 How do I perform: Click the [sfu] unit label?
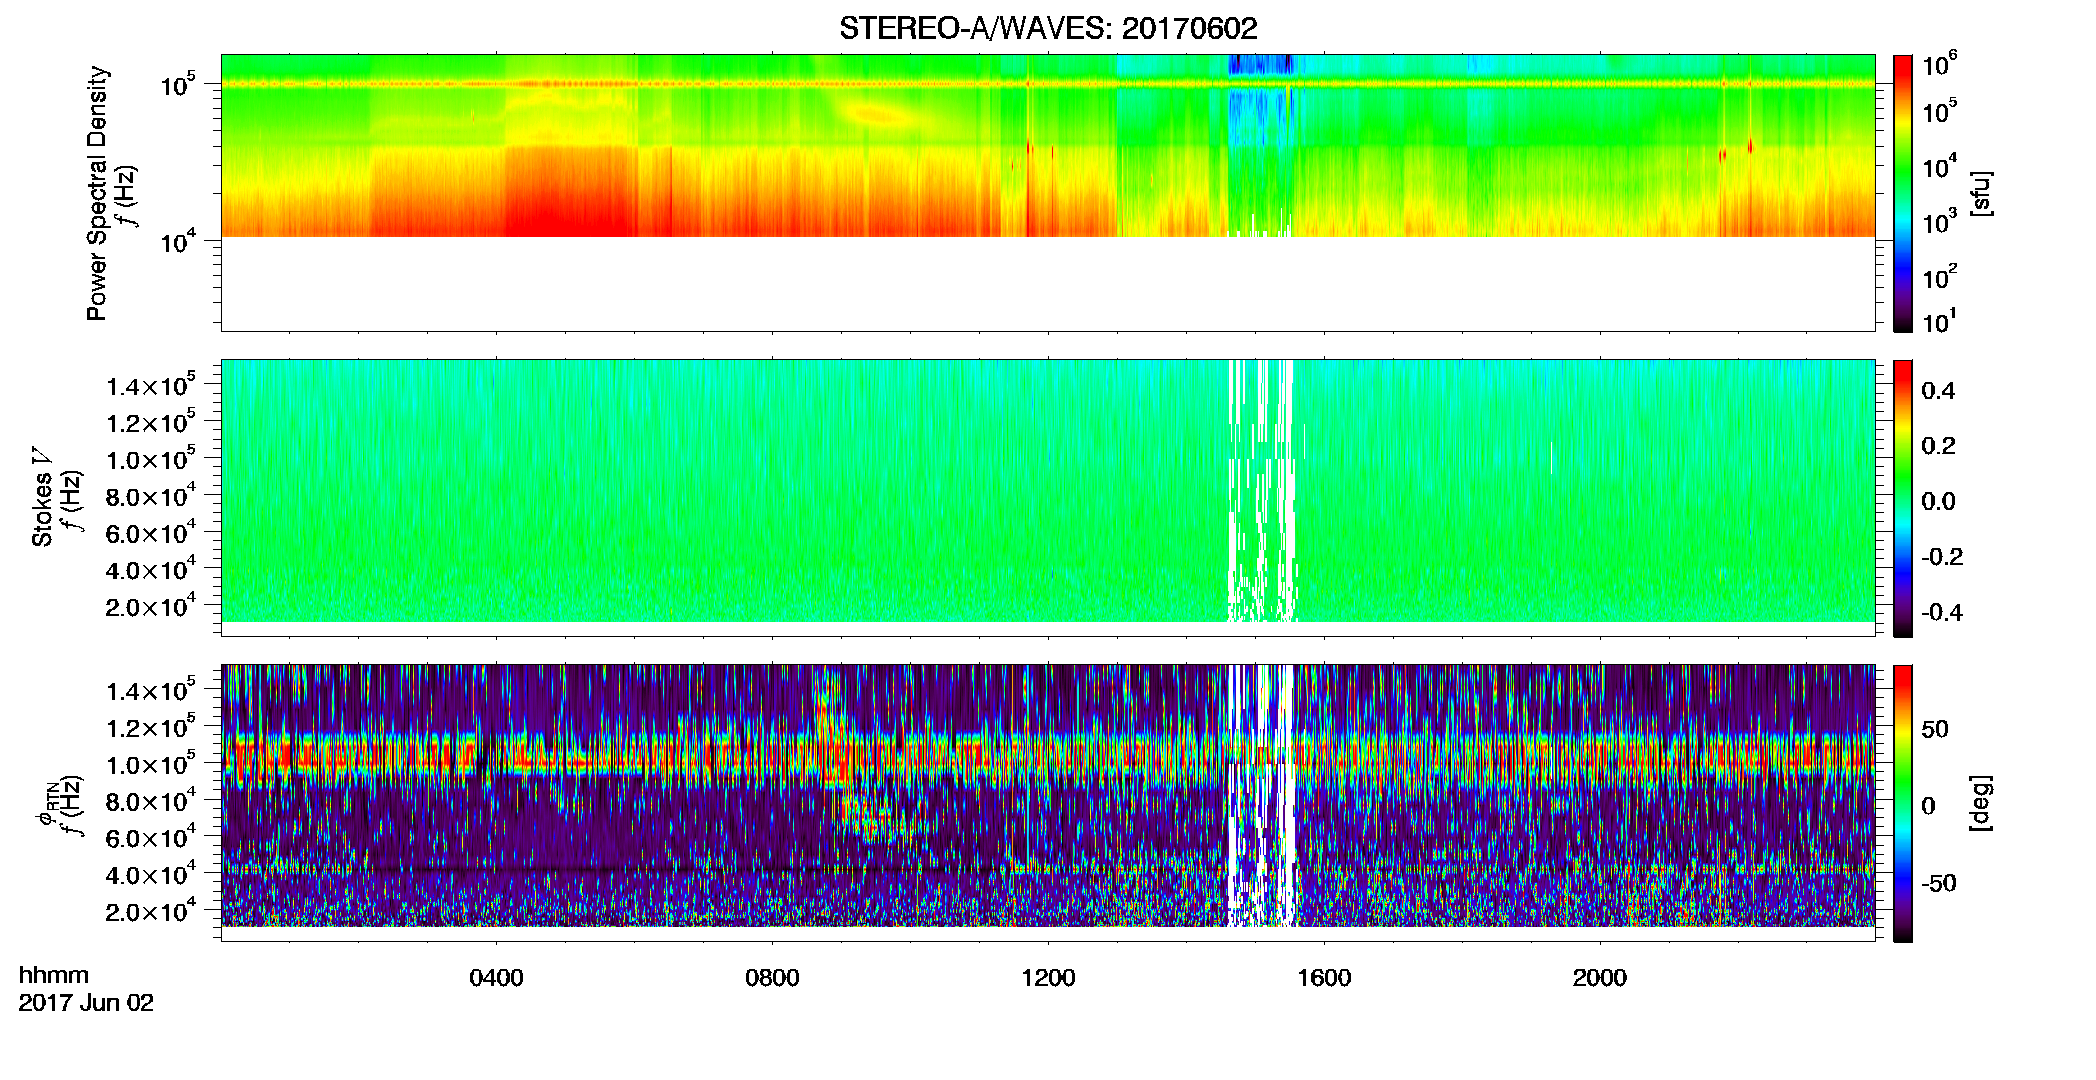click(1982, 193)
